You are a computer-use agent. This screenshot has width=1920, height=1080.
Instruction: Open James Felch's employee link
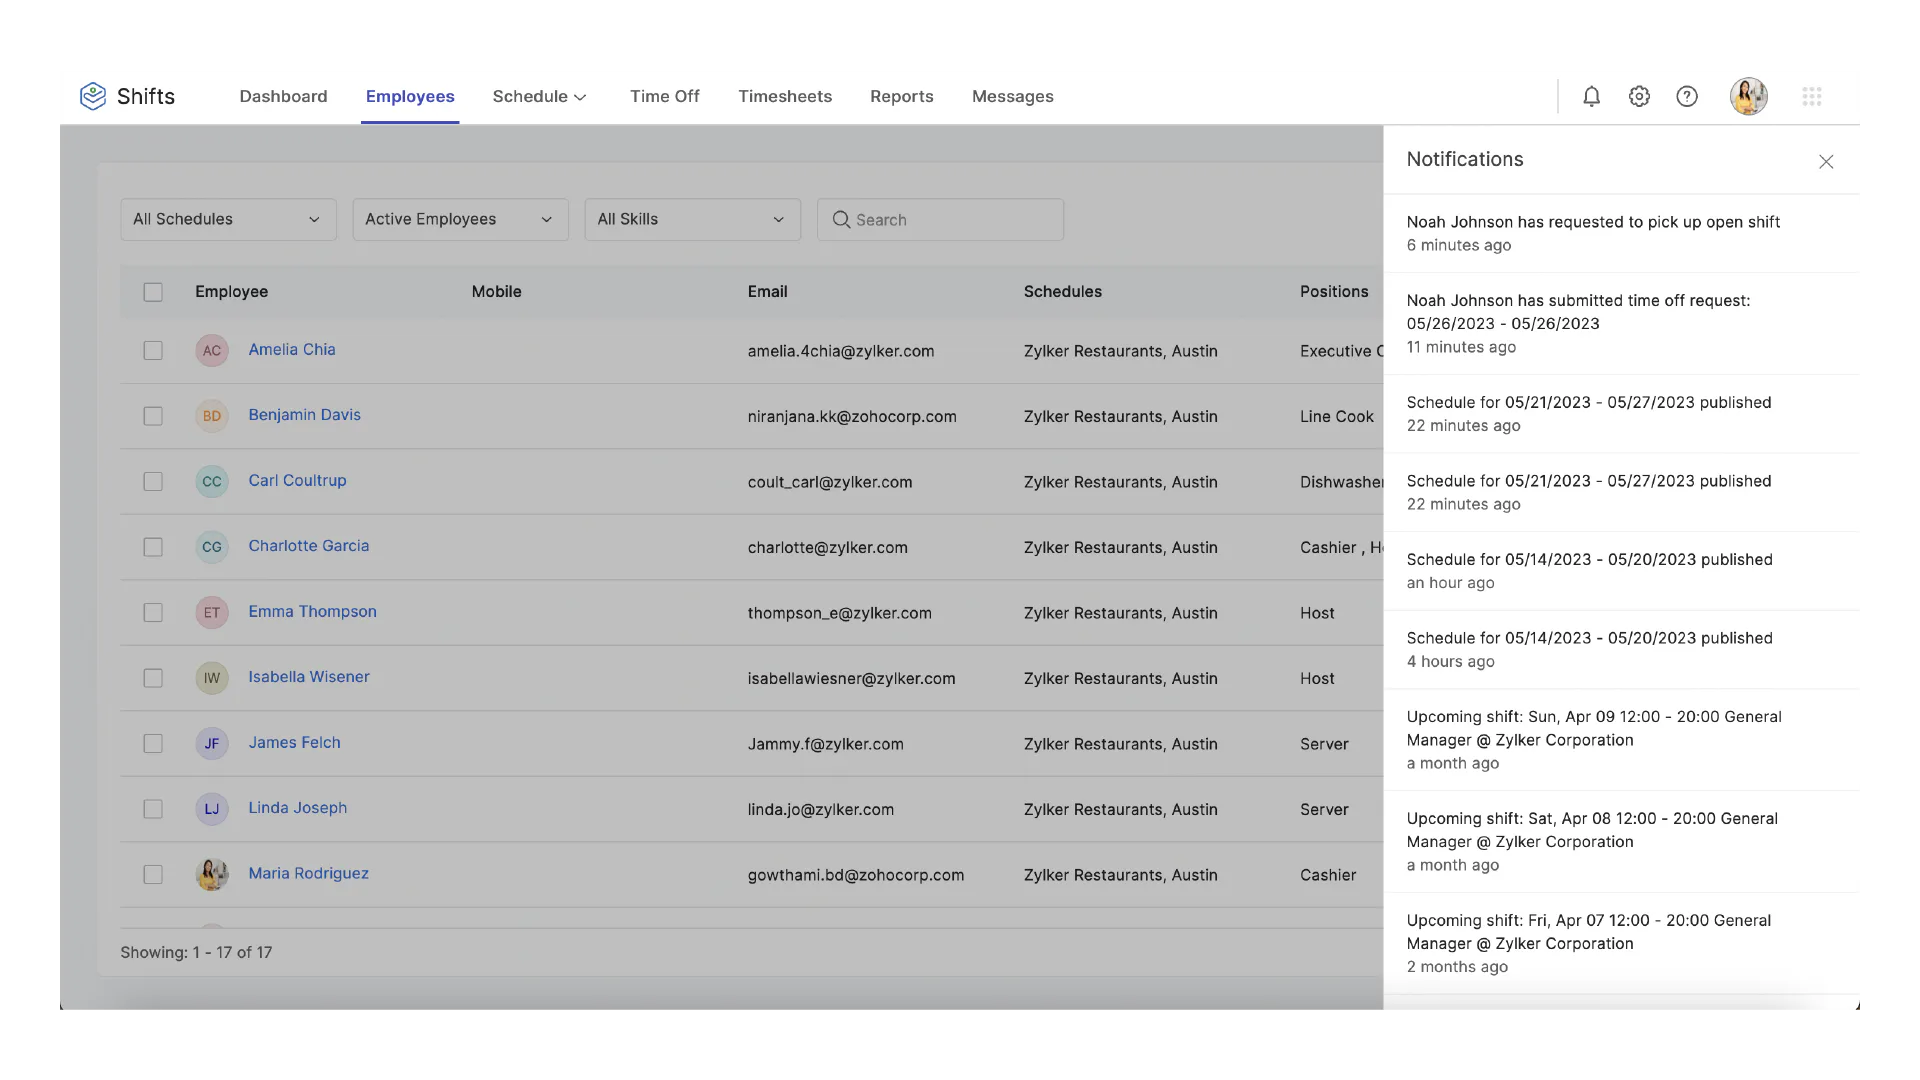point(294,742)
